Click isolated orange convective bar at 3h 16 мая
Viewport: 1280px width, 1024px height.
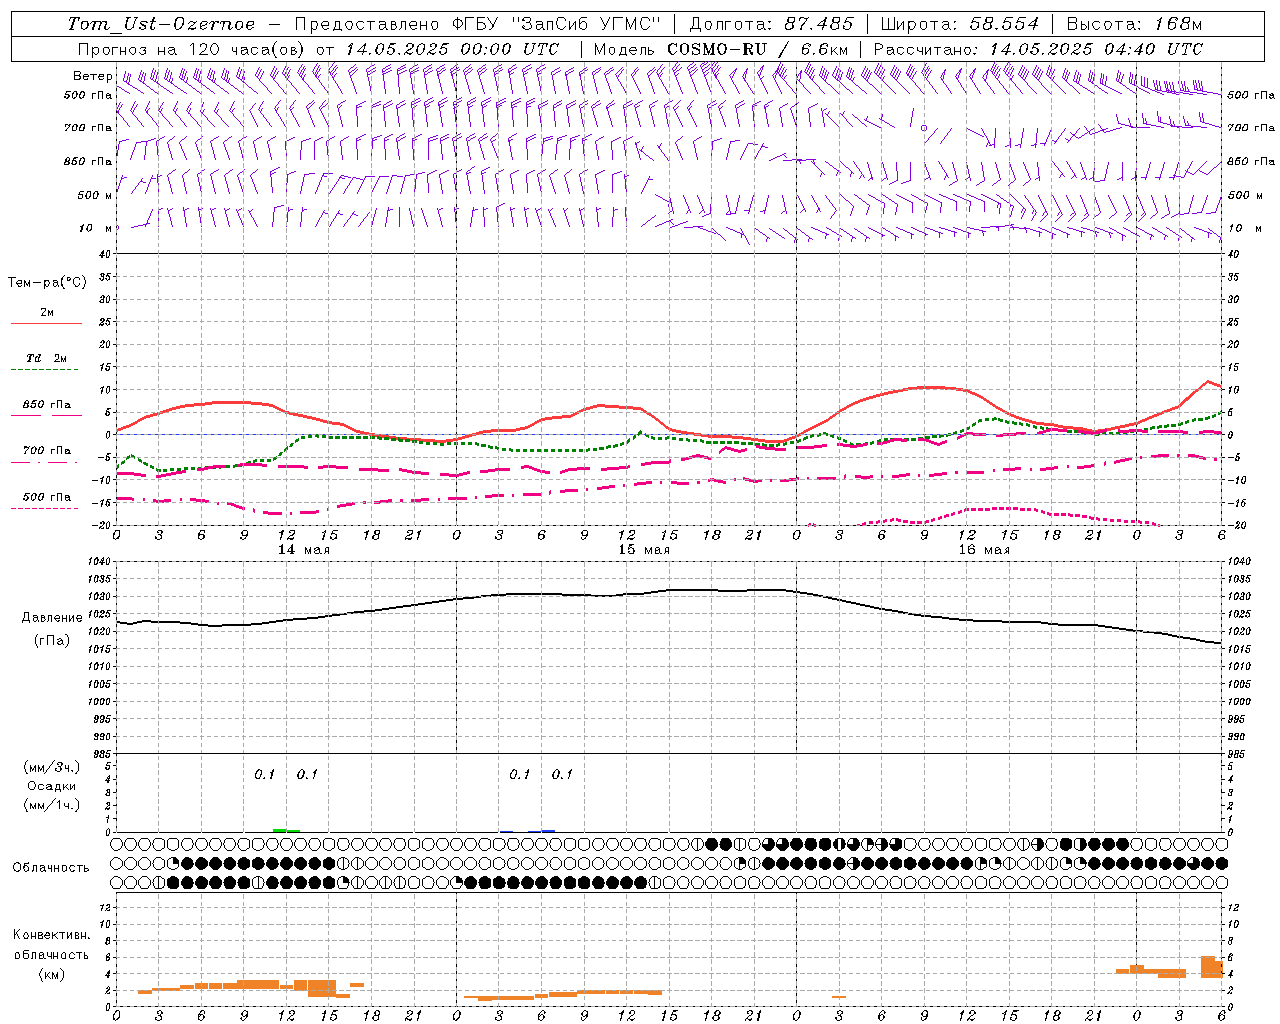point(839,997)
